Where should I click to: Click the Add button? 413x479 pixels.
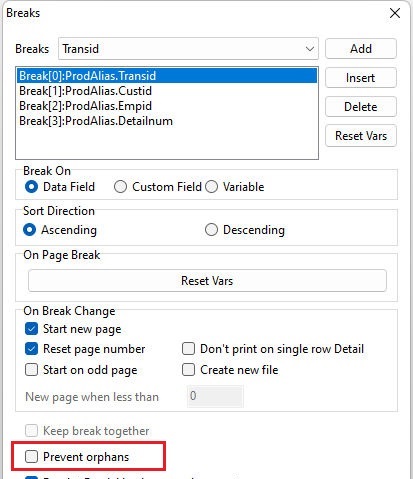(361, 49)
